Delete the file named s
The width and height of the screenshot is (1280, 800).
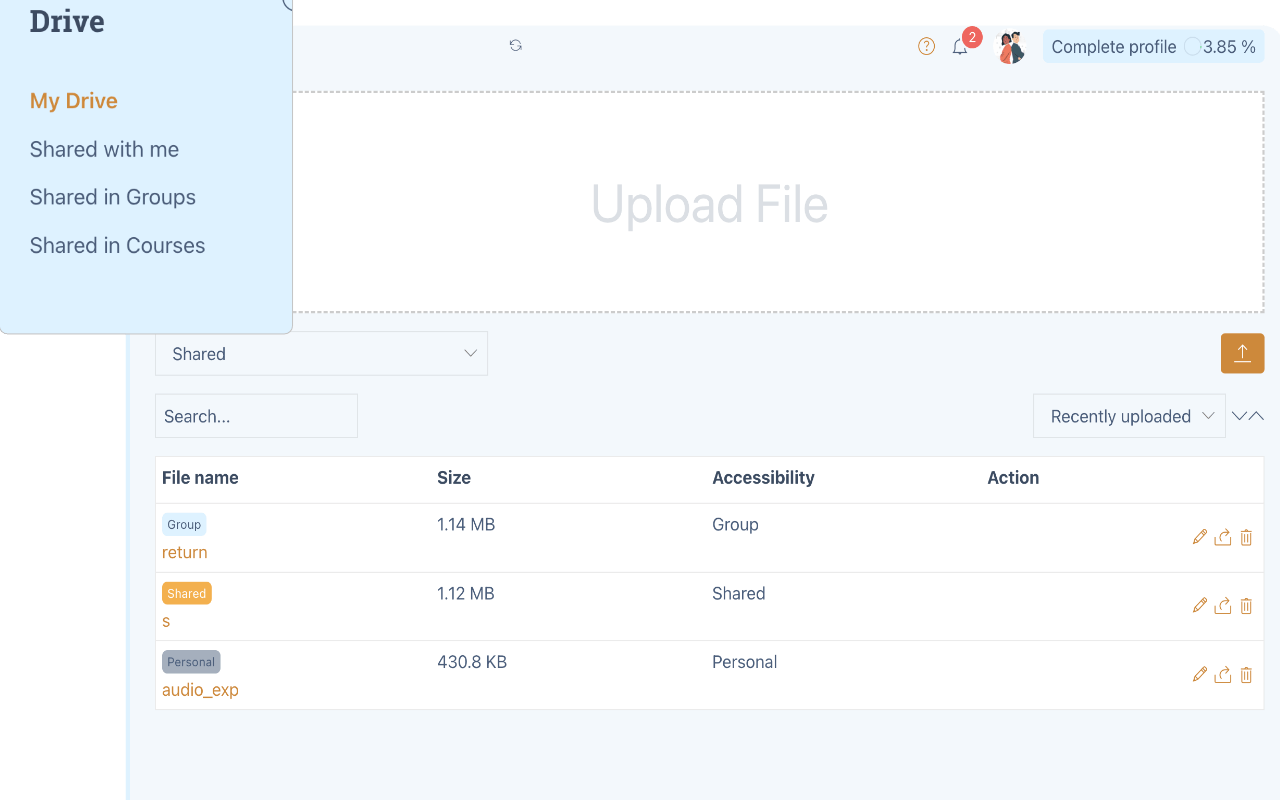(x=1246, y=605)
